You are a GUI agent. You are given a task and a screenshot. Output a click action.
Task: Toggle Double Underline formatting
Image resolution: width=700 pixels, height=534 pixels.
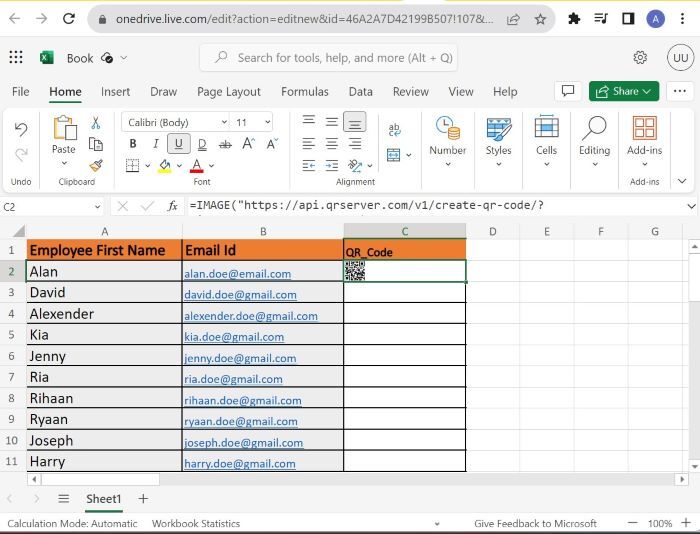tap(202, 144)
